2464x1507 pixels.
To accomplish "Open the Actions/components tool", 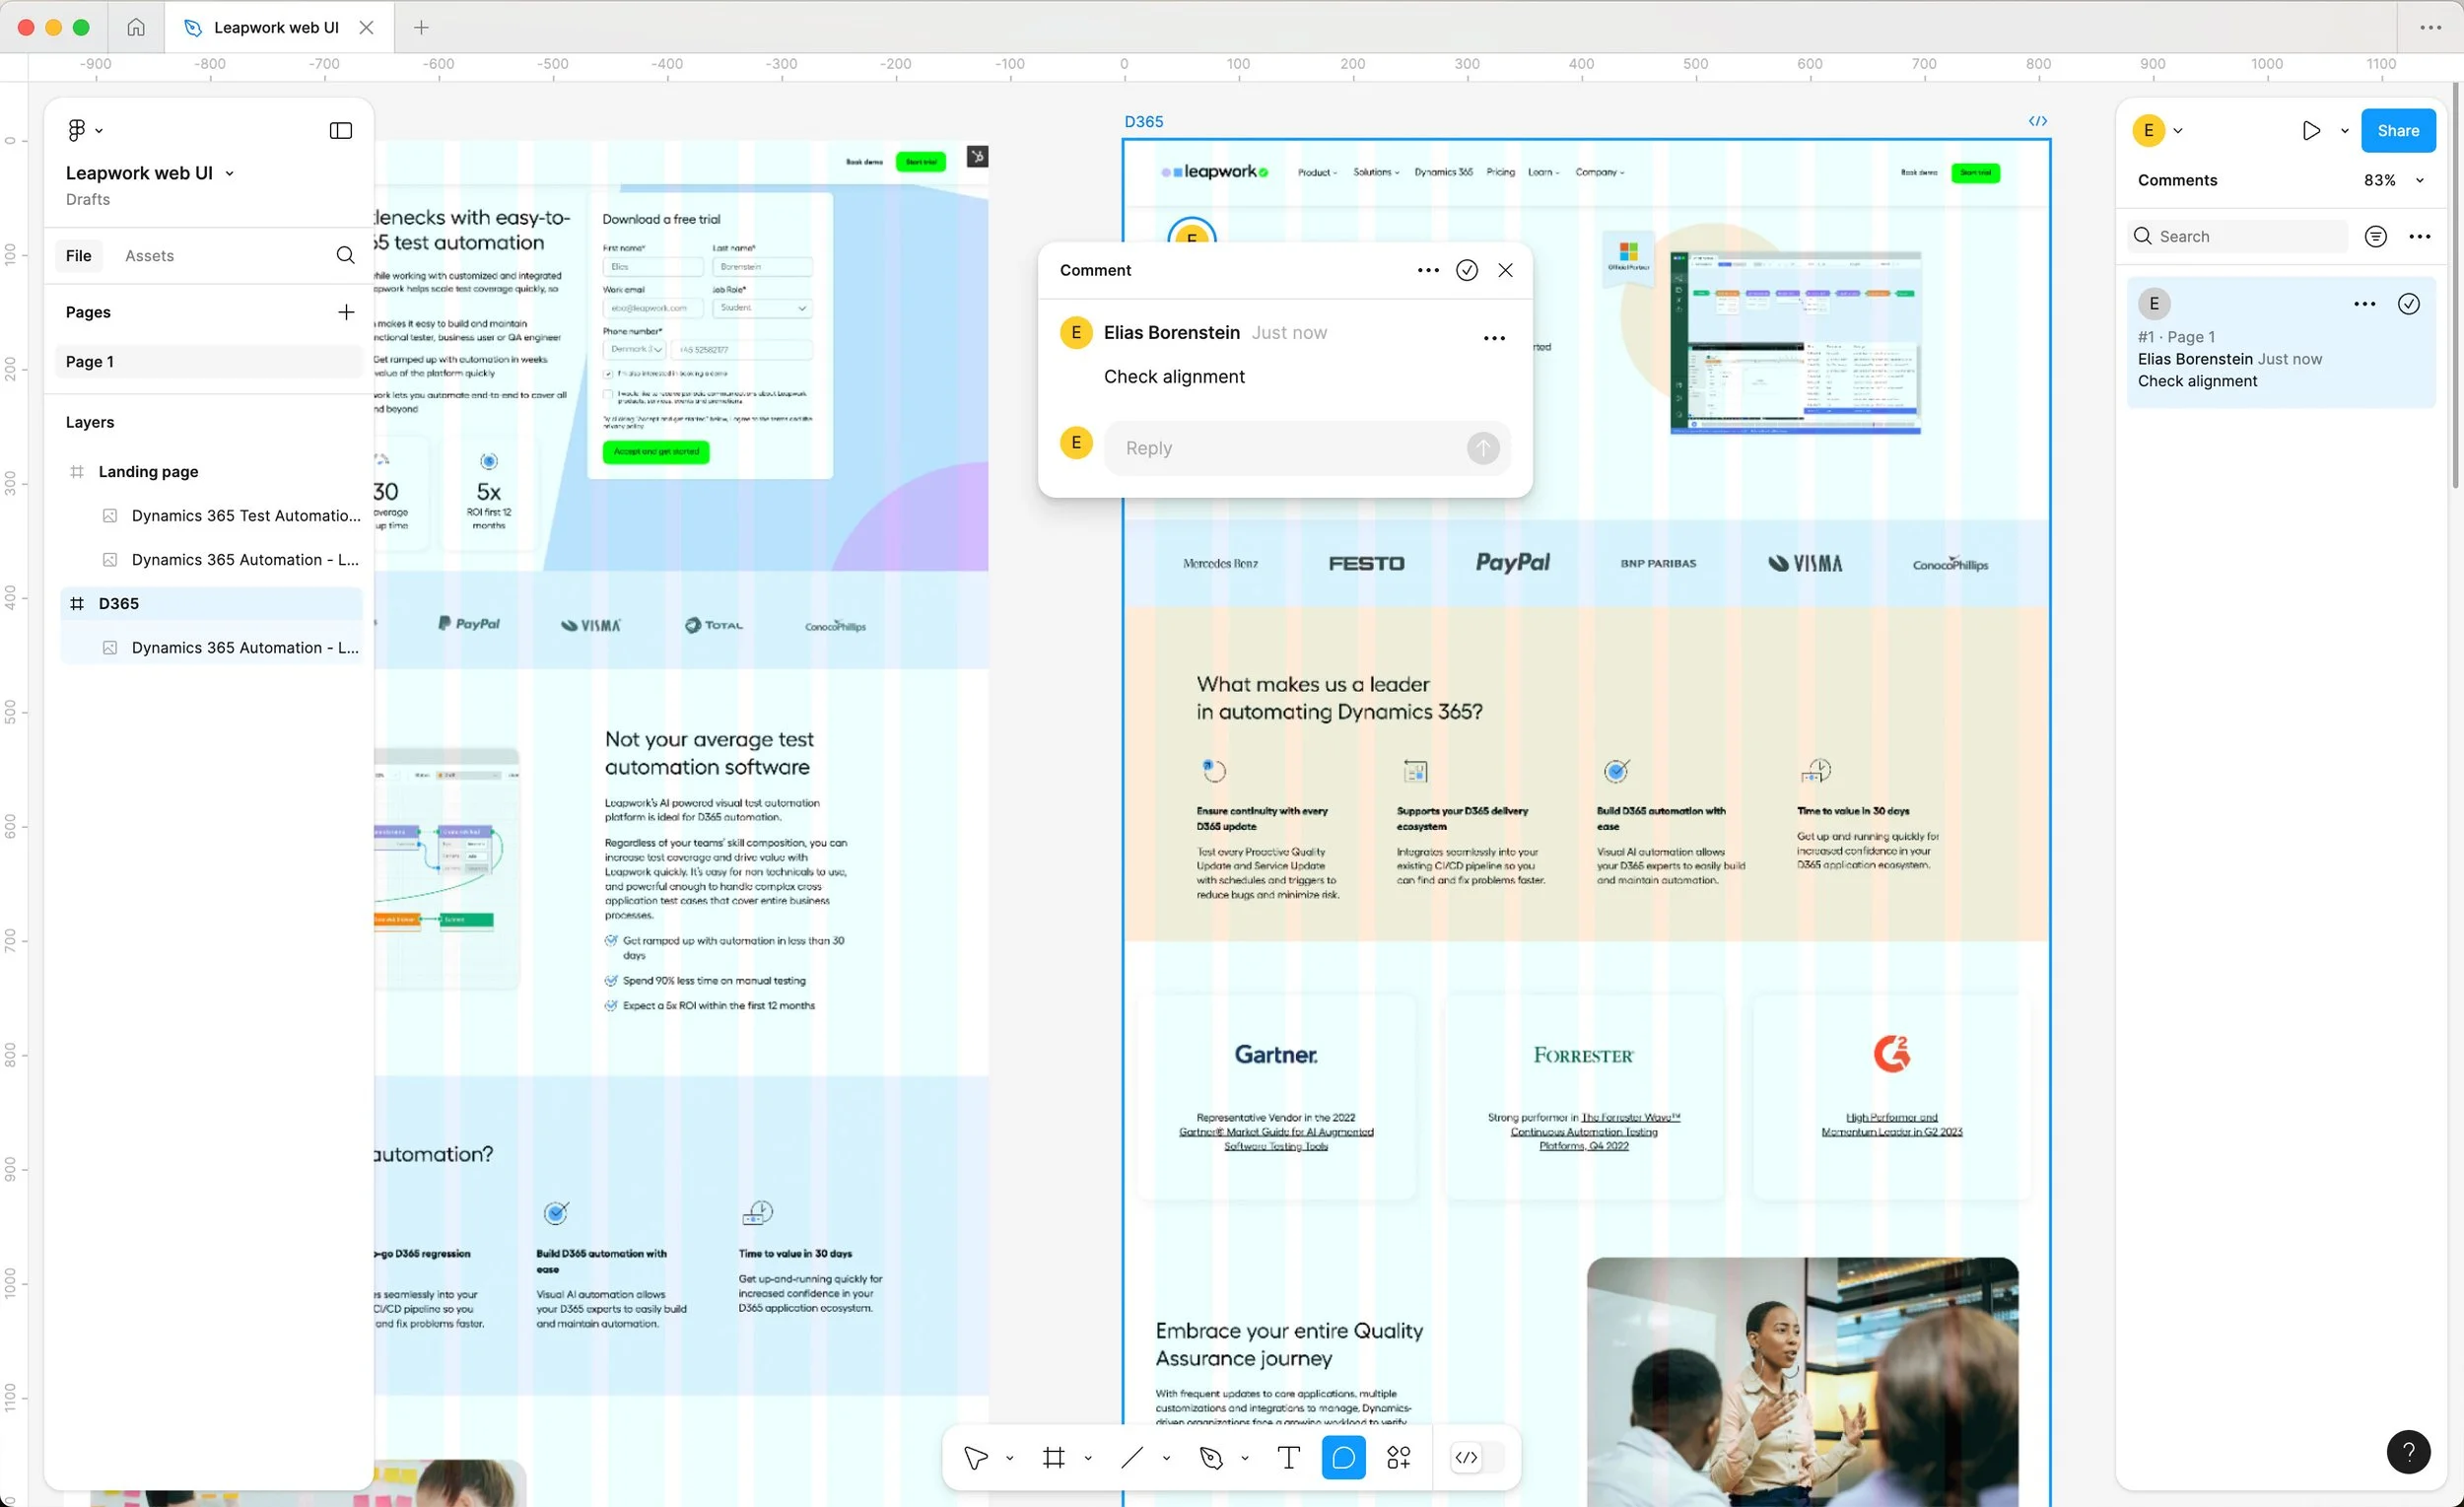I will (x=1399, y=1458).
